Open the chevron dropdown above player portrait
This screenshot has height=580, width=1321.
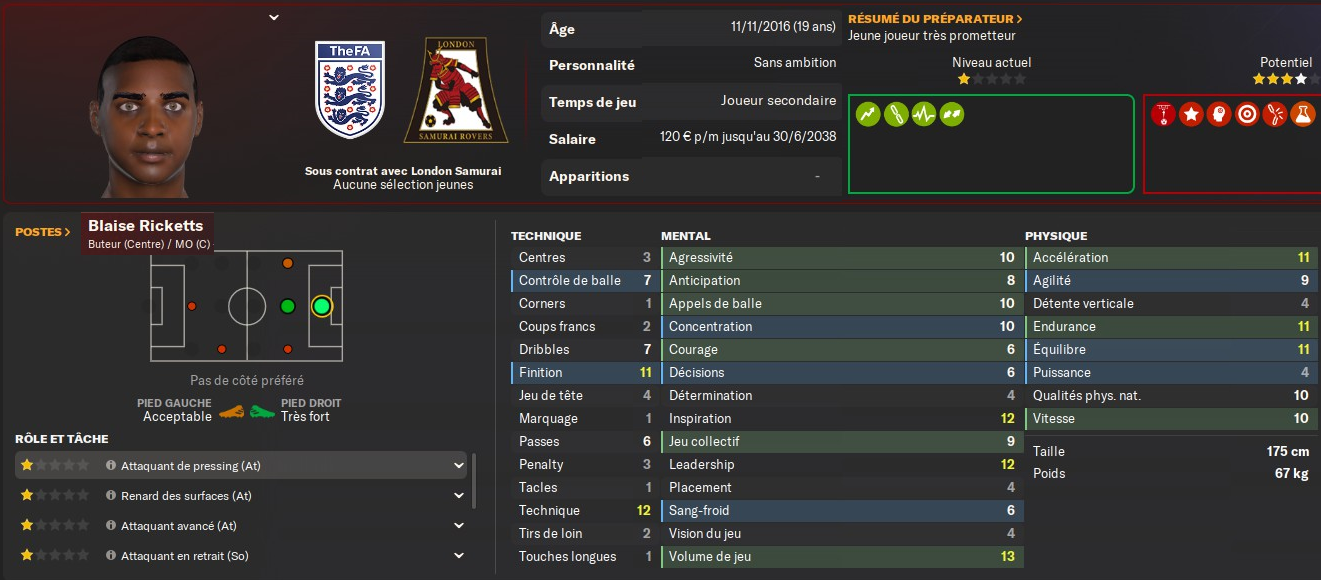click(x=274, y=17)
